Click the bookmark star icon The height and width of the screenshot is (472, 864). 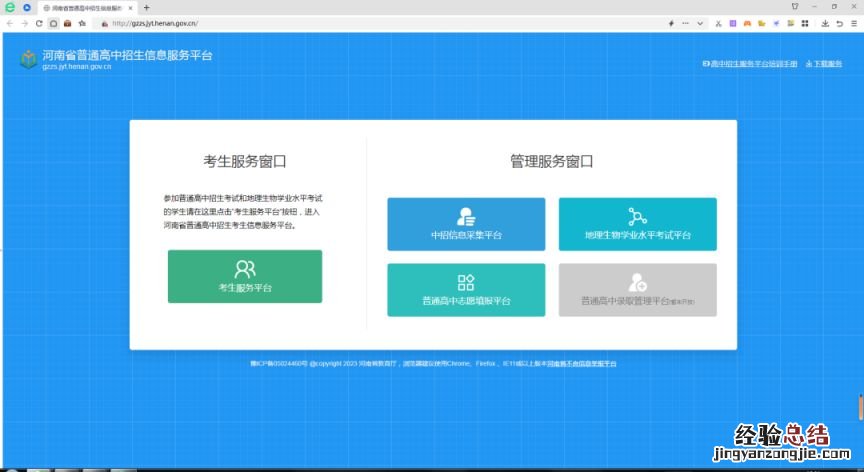82,23
